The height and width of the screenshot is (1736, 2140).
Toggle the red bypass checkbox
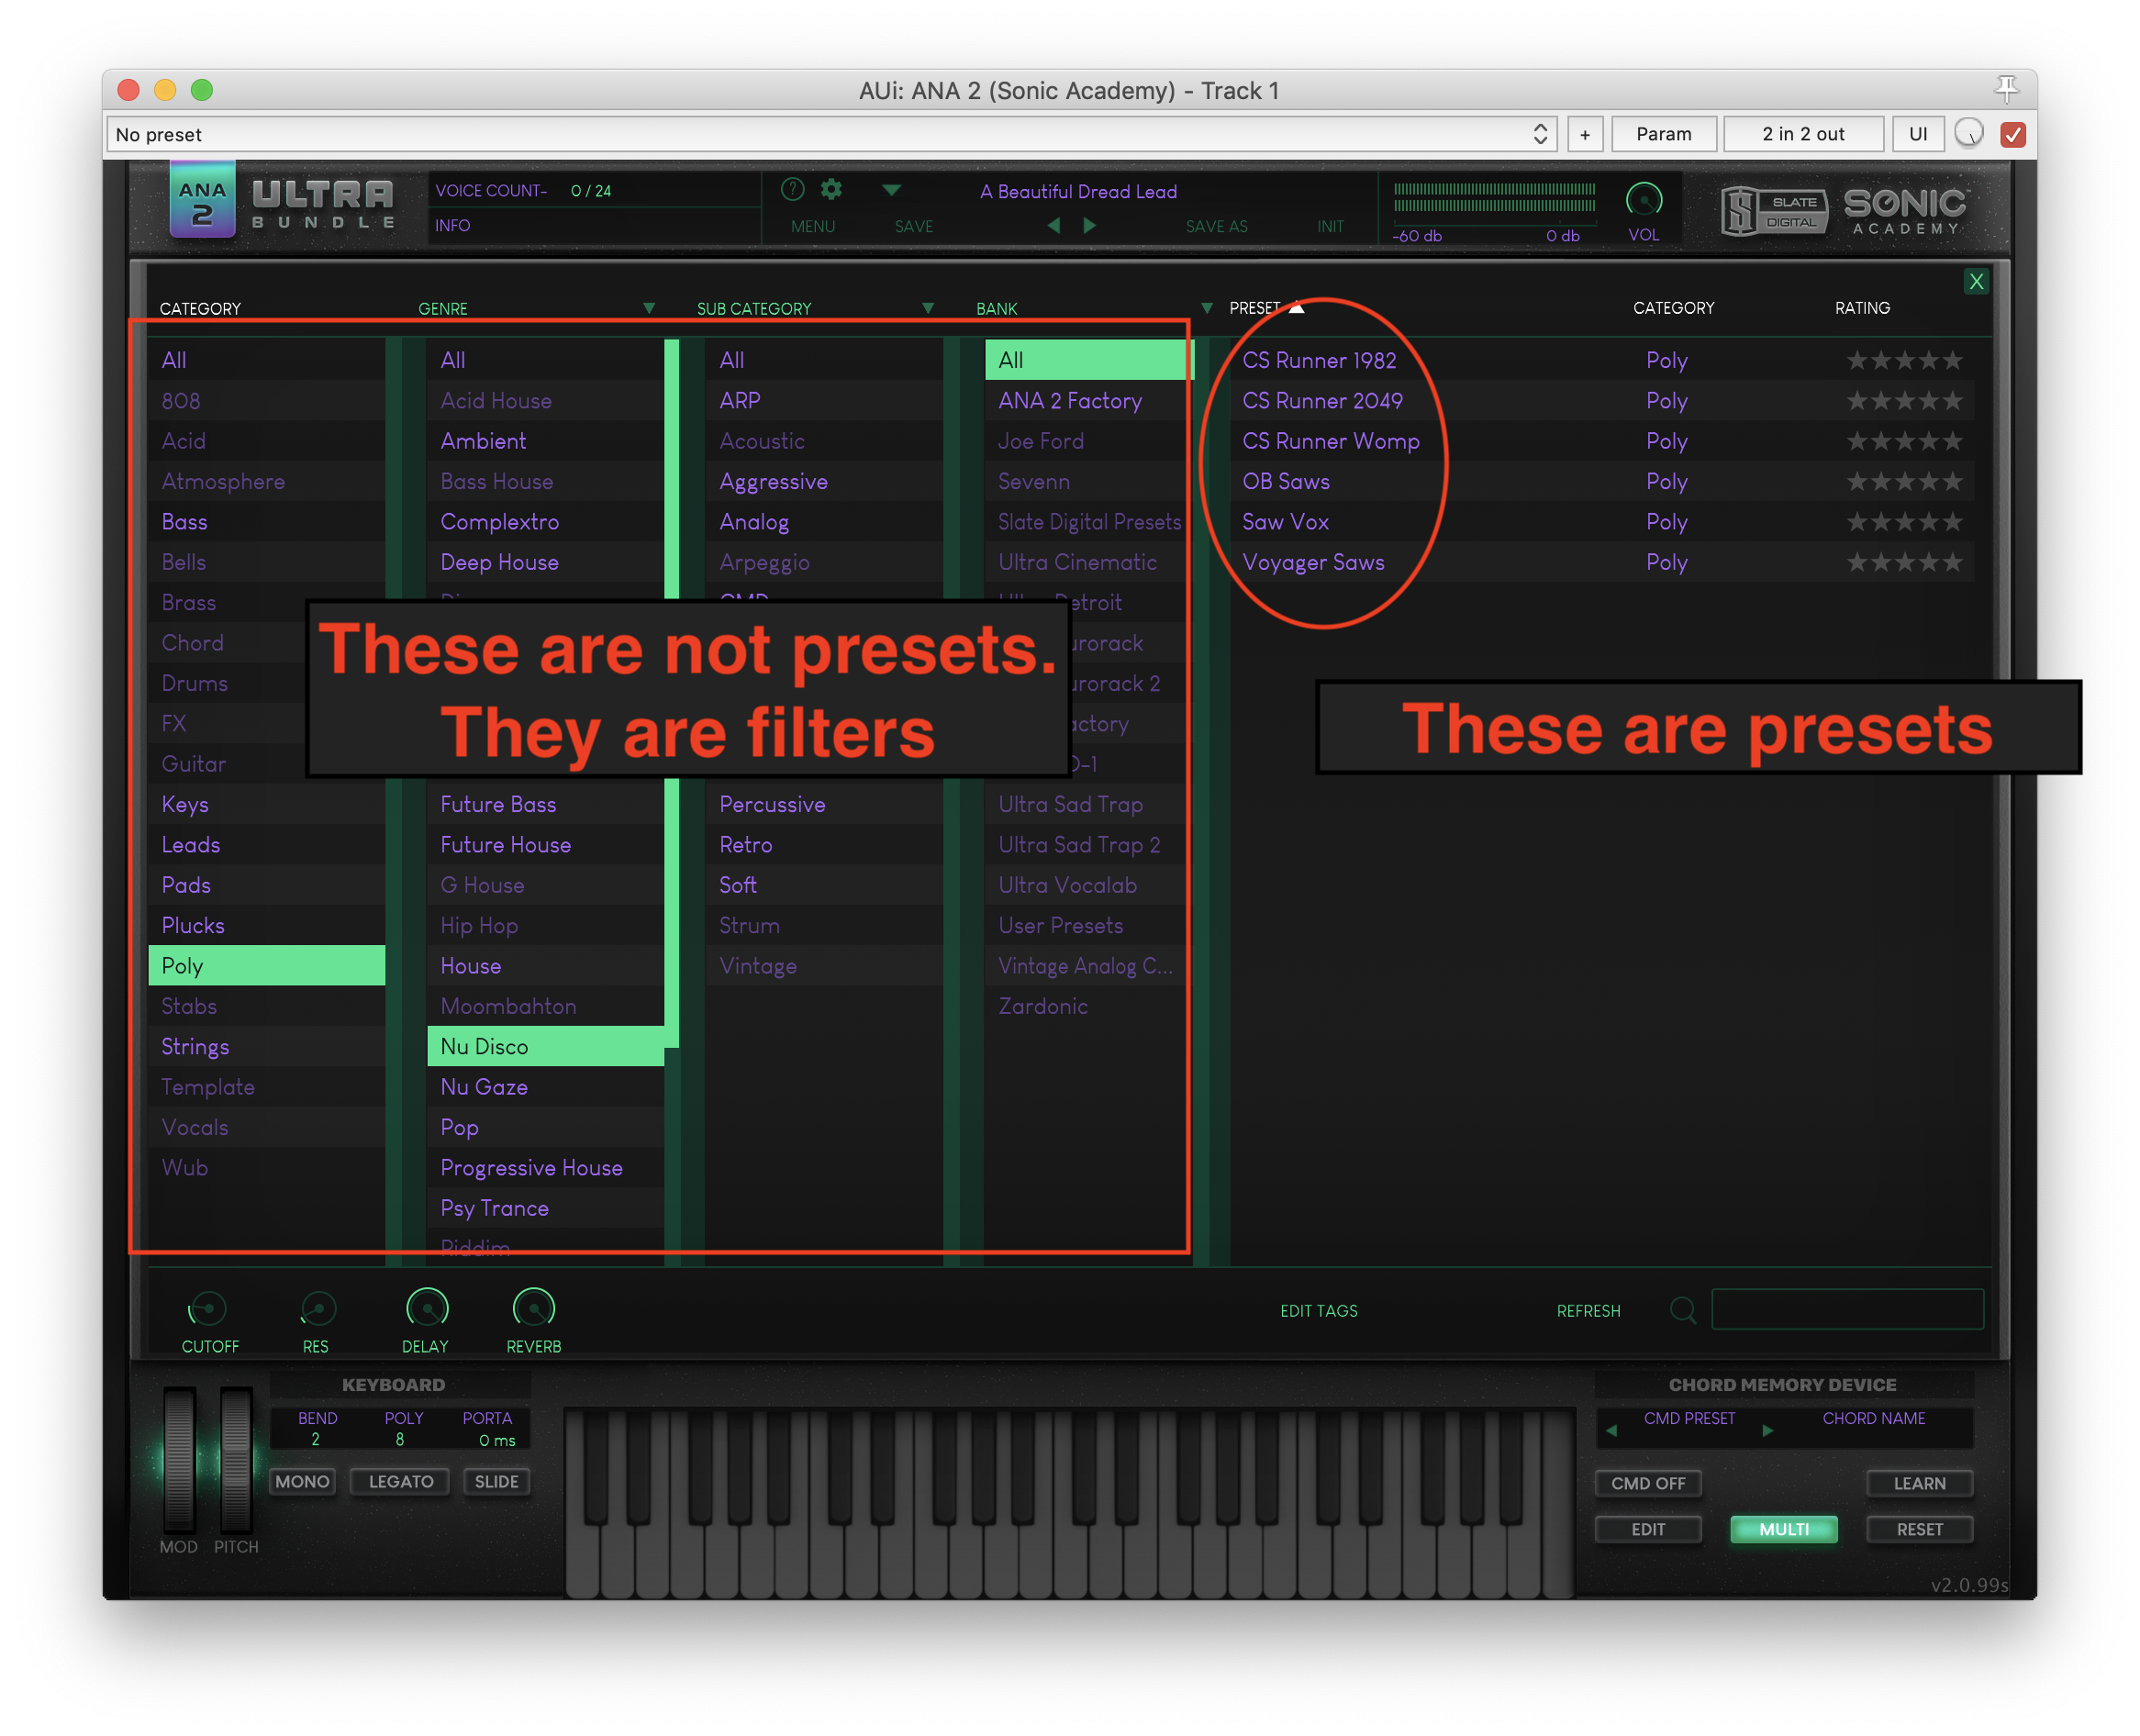(2013, 134)
